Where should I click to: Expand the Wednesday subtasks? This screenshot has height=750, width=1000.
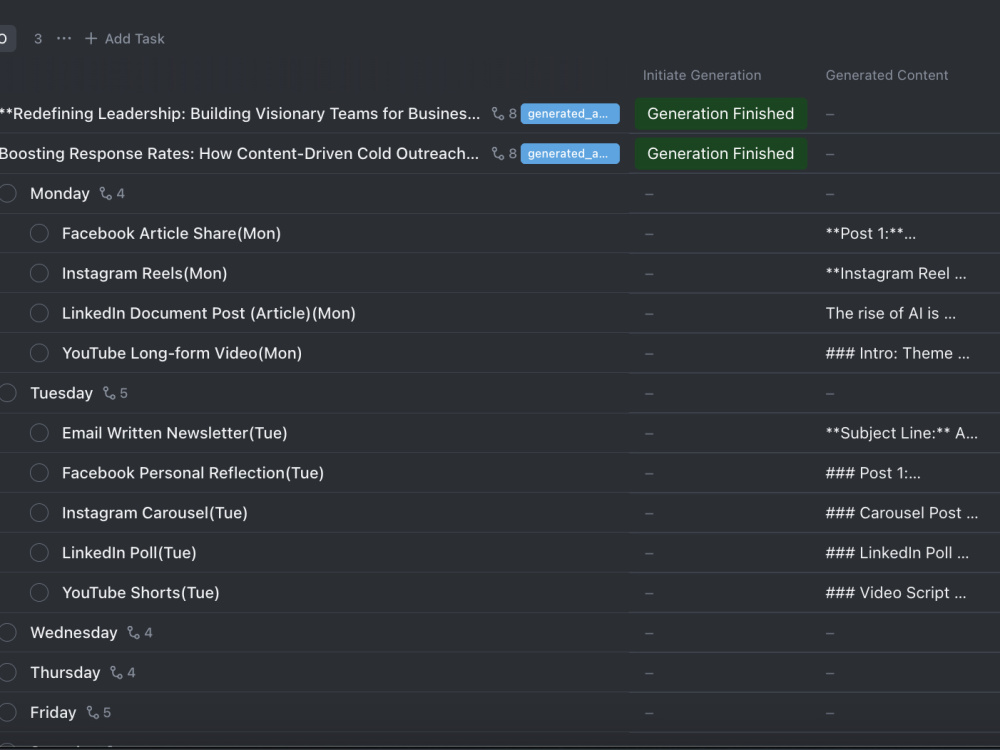(133, 633)
